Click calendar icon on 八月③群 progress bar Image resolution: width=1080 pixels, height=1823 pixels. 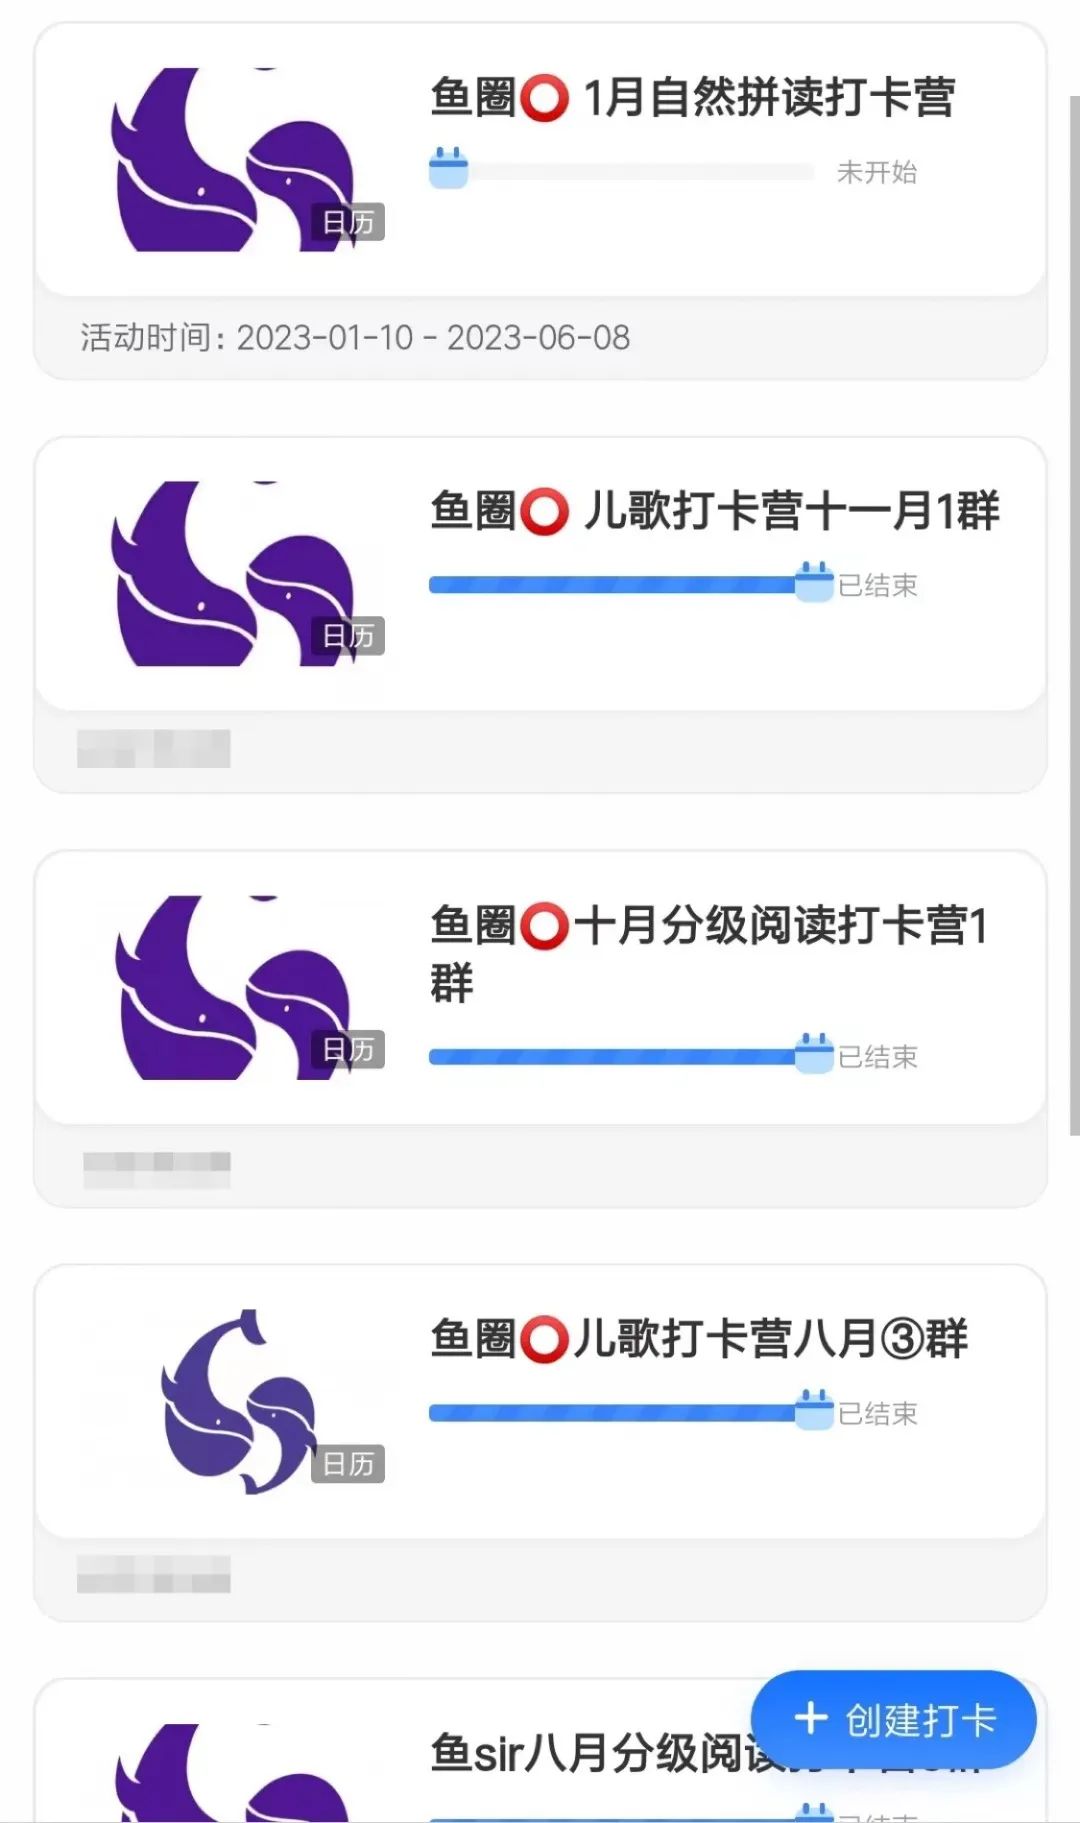(x=814, y=1410)
